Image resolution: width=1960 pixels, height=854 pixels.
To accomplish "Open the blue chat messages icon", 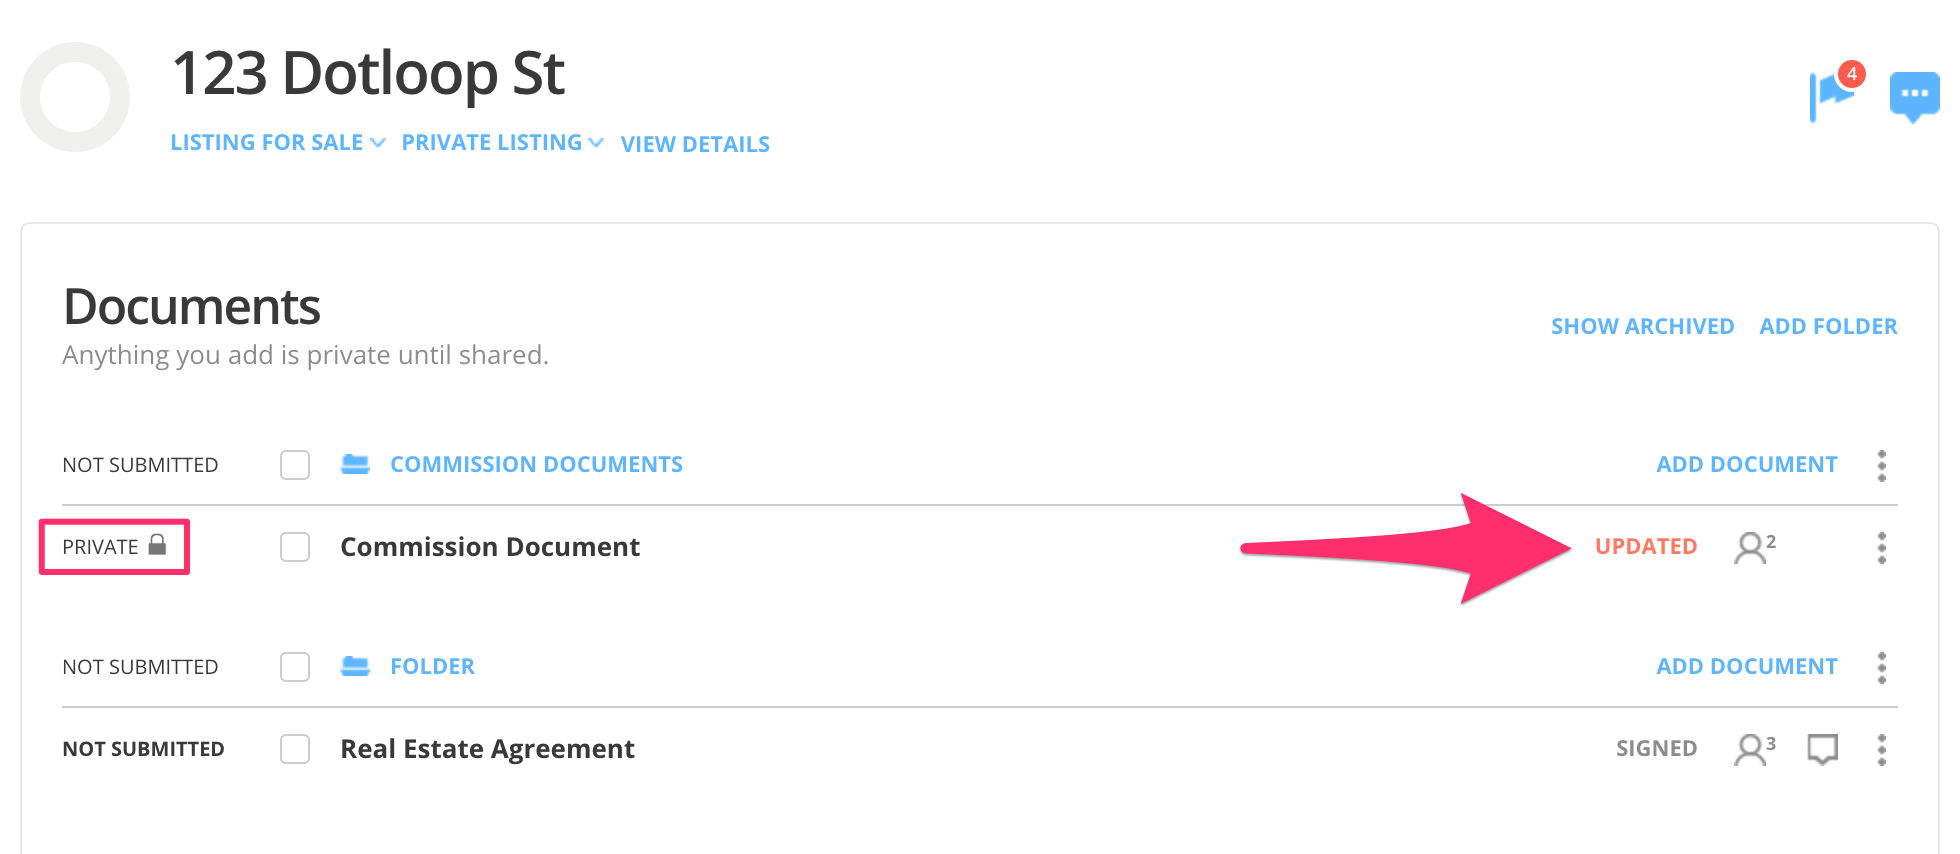I will (1914, 96).
